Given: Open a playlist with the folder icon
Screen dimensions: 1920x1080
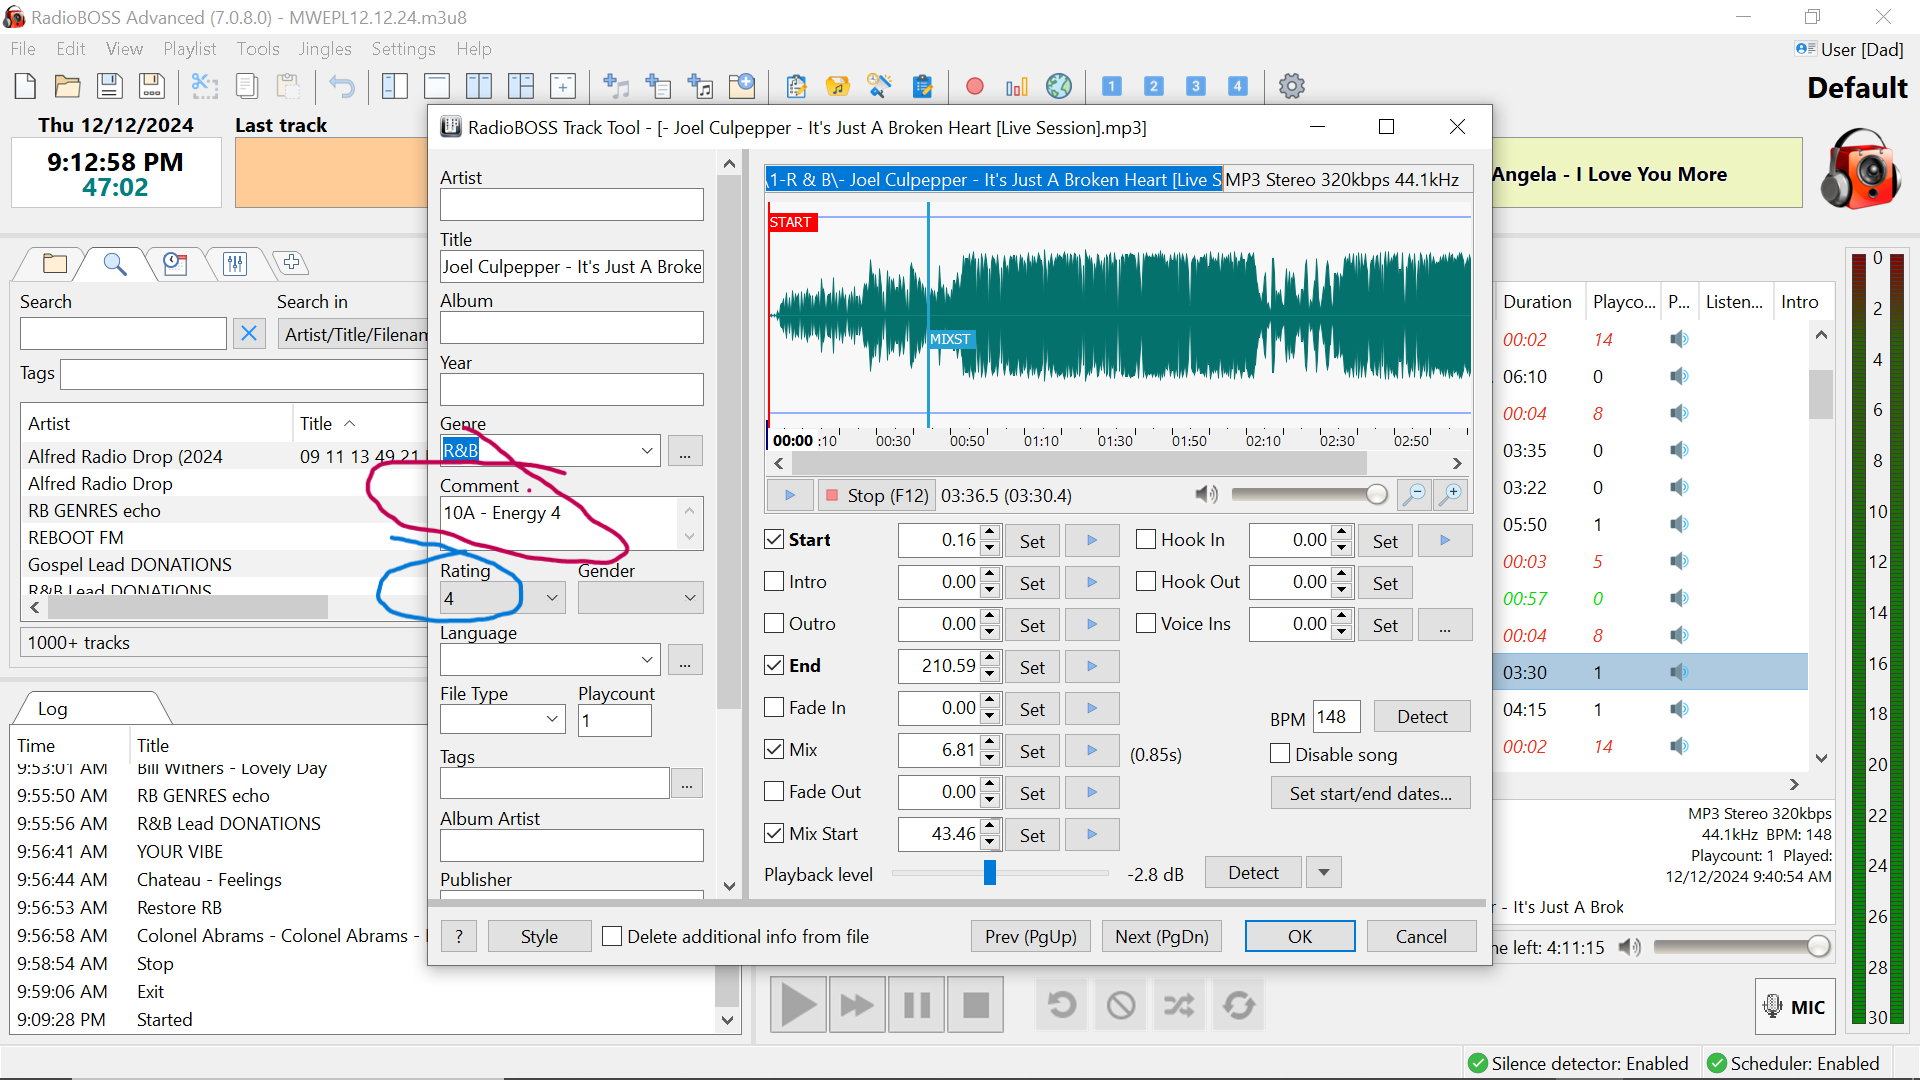Looking at the screenshot, I should (x=67, y=86).
